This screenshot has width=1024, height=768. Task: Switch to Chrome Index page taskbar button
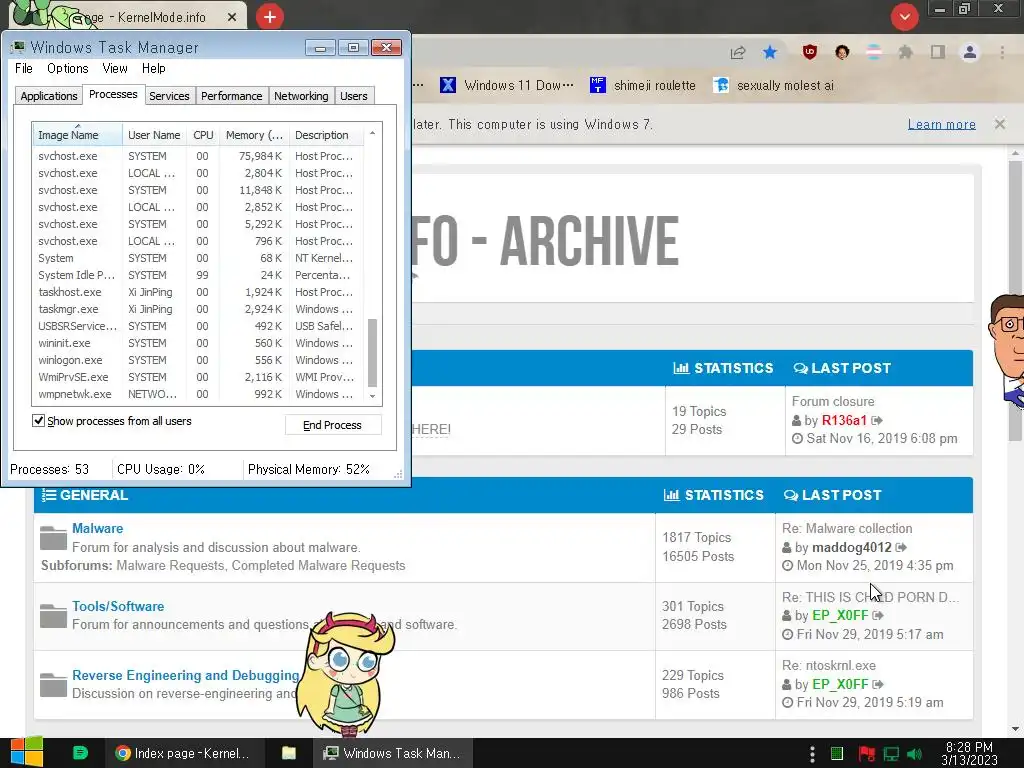(x=184, y=753)
